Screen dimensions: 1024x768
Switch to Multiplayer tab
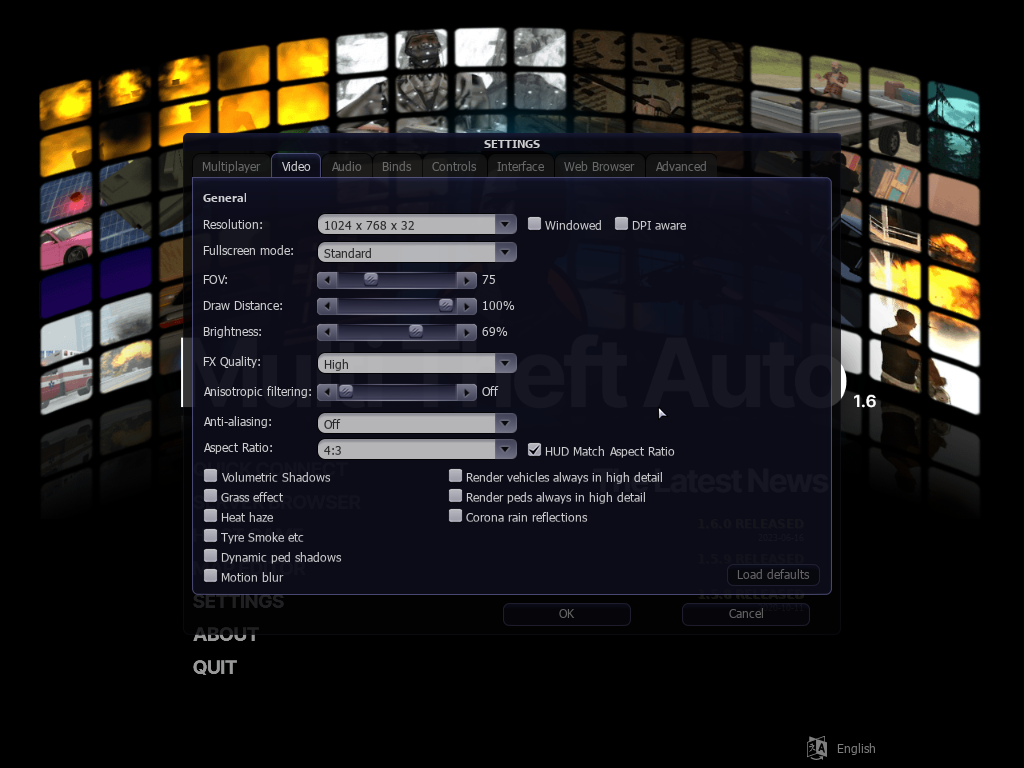(x=231, y=167)
